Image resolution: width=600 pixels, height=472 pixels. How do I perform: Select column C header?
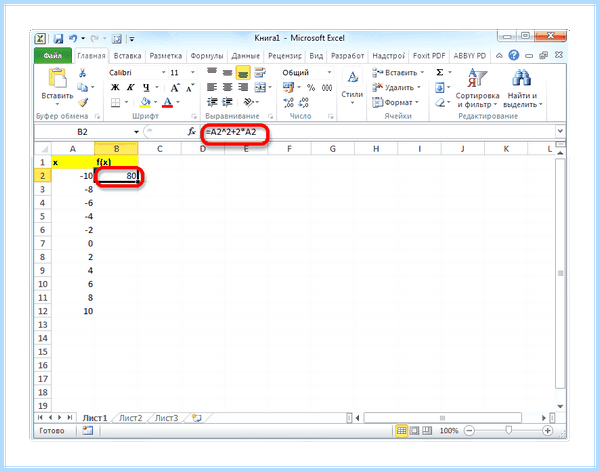coord(160,149)
